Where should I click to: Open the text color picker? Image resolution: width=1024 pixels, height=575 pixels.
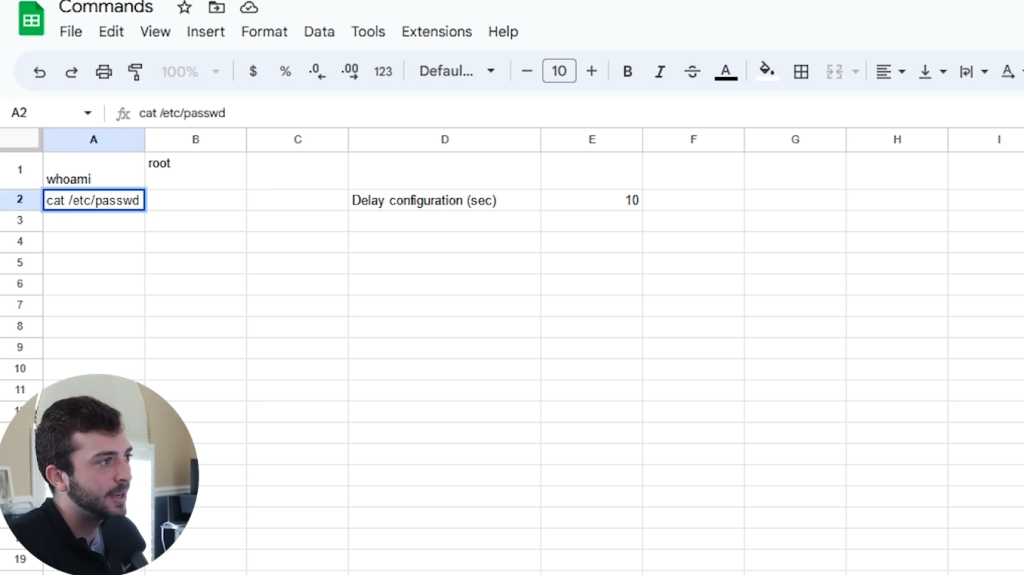click(x=726, y=71)
